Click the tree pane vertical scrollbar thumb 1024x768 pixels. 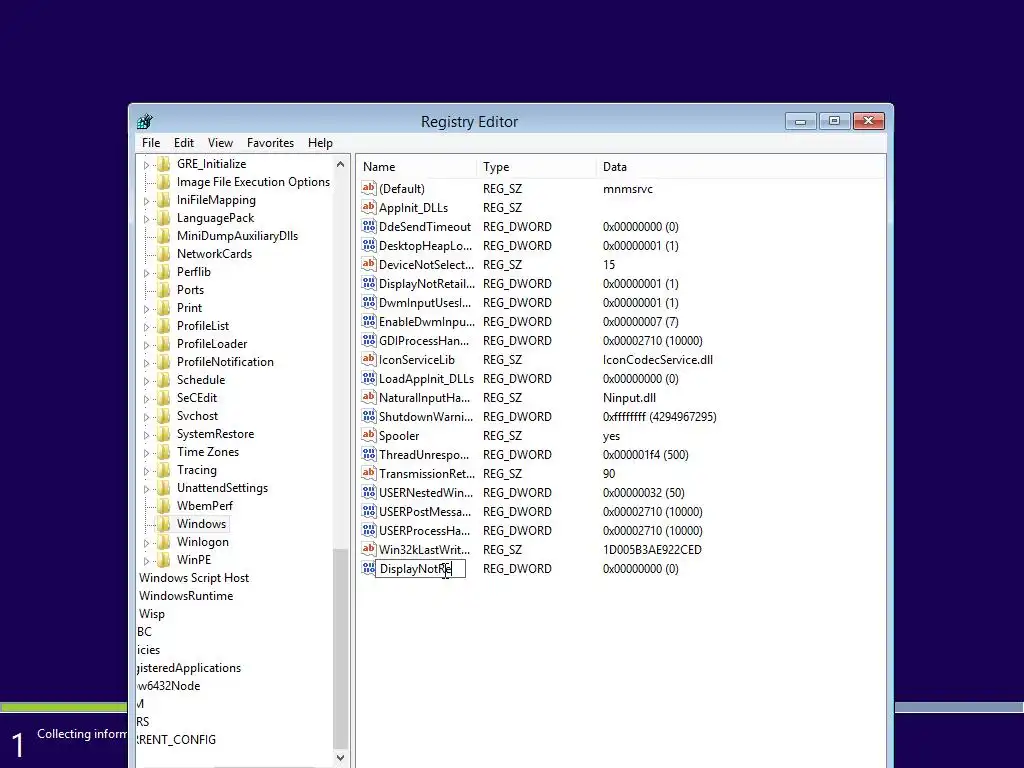point(340,648)
